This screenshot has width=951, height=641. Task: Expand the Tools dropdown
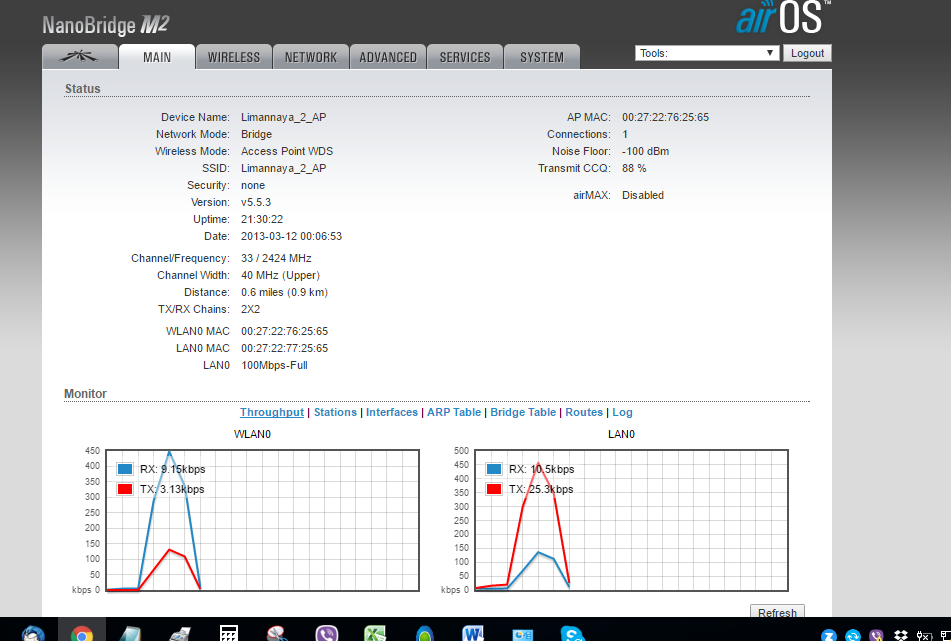click(707, 53)
